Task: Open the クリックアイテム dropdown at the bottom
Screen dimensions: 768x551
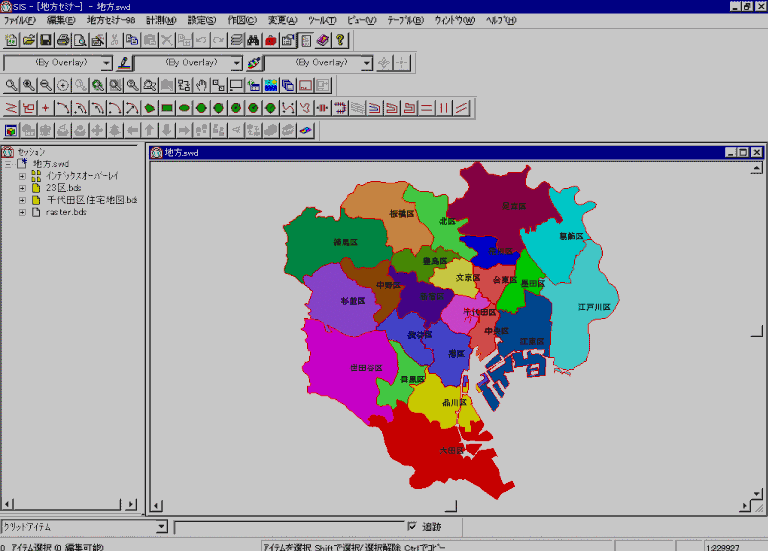Action: click(x=162, y=527)
